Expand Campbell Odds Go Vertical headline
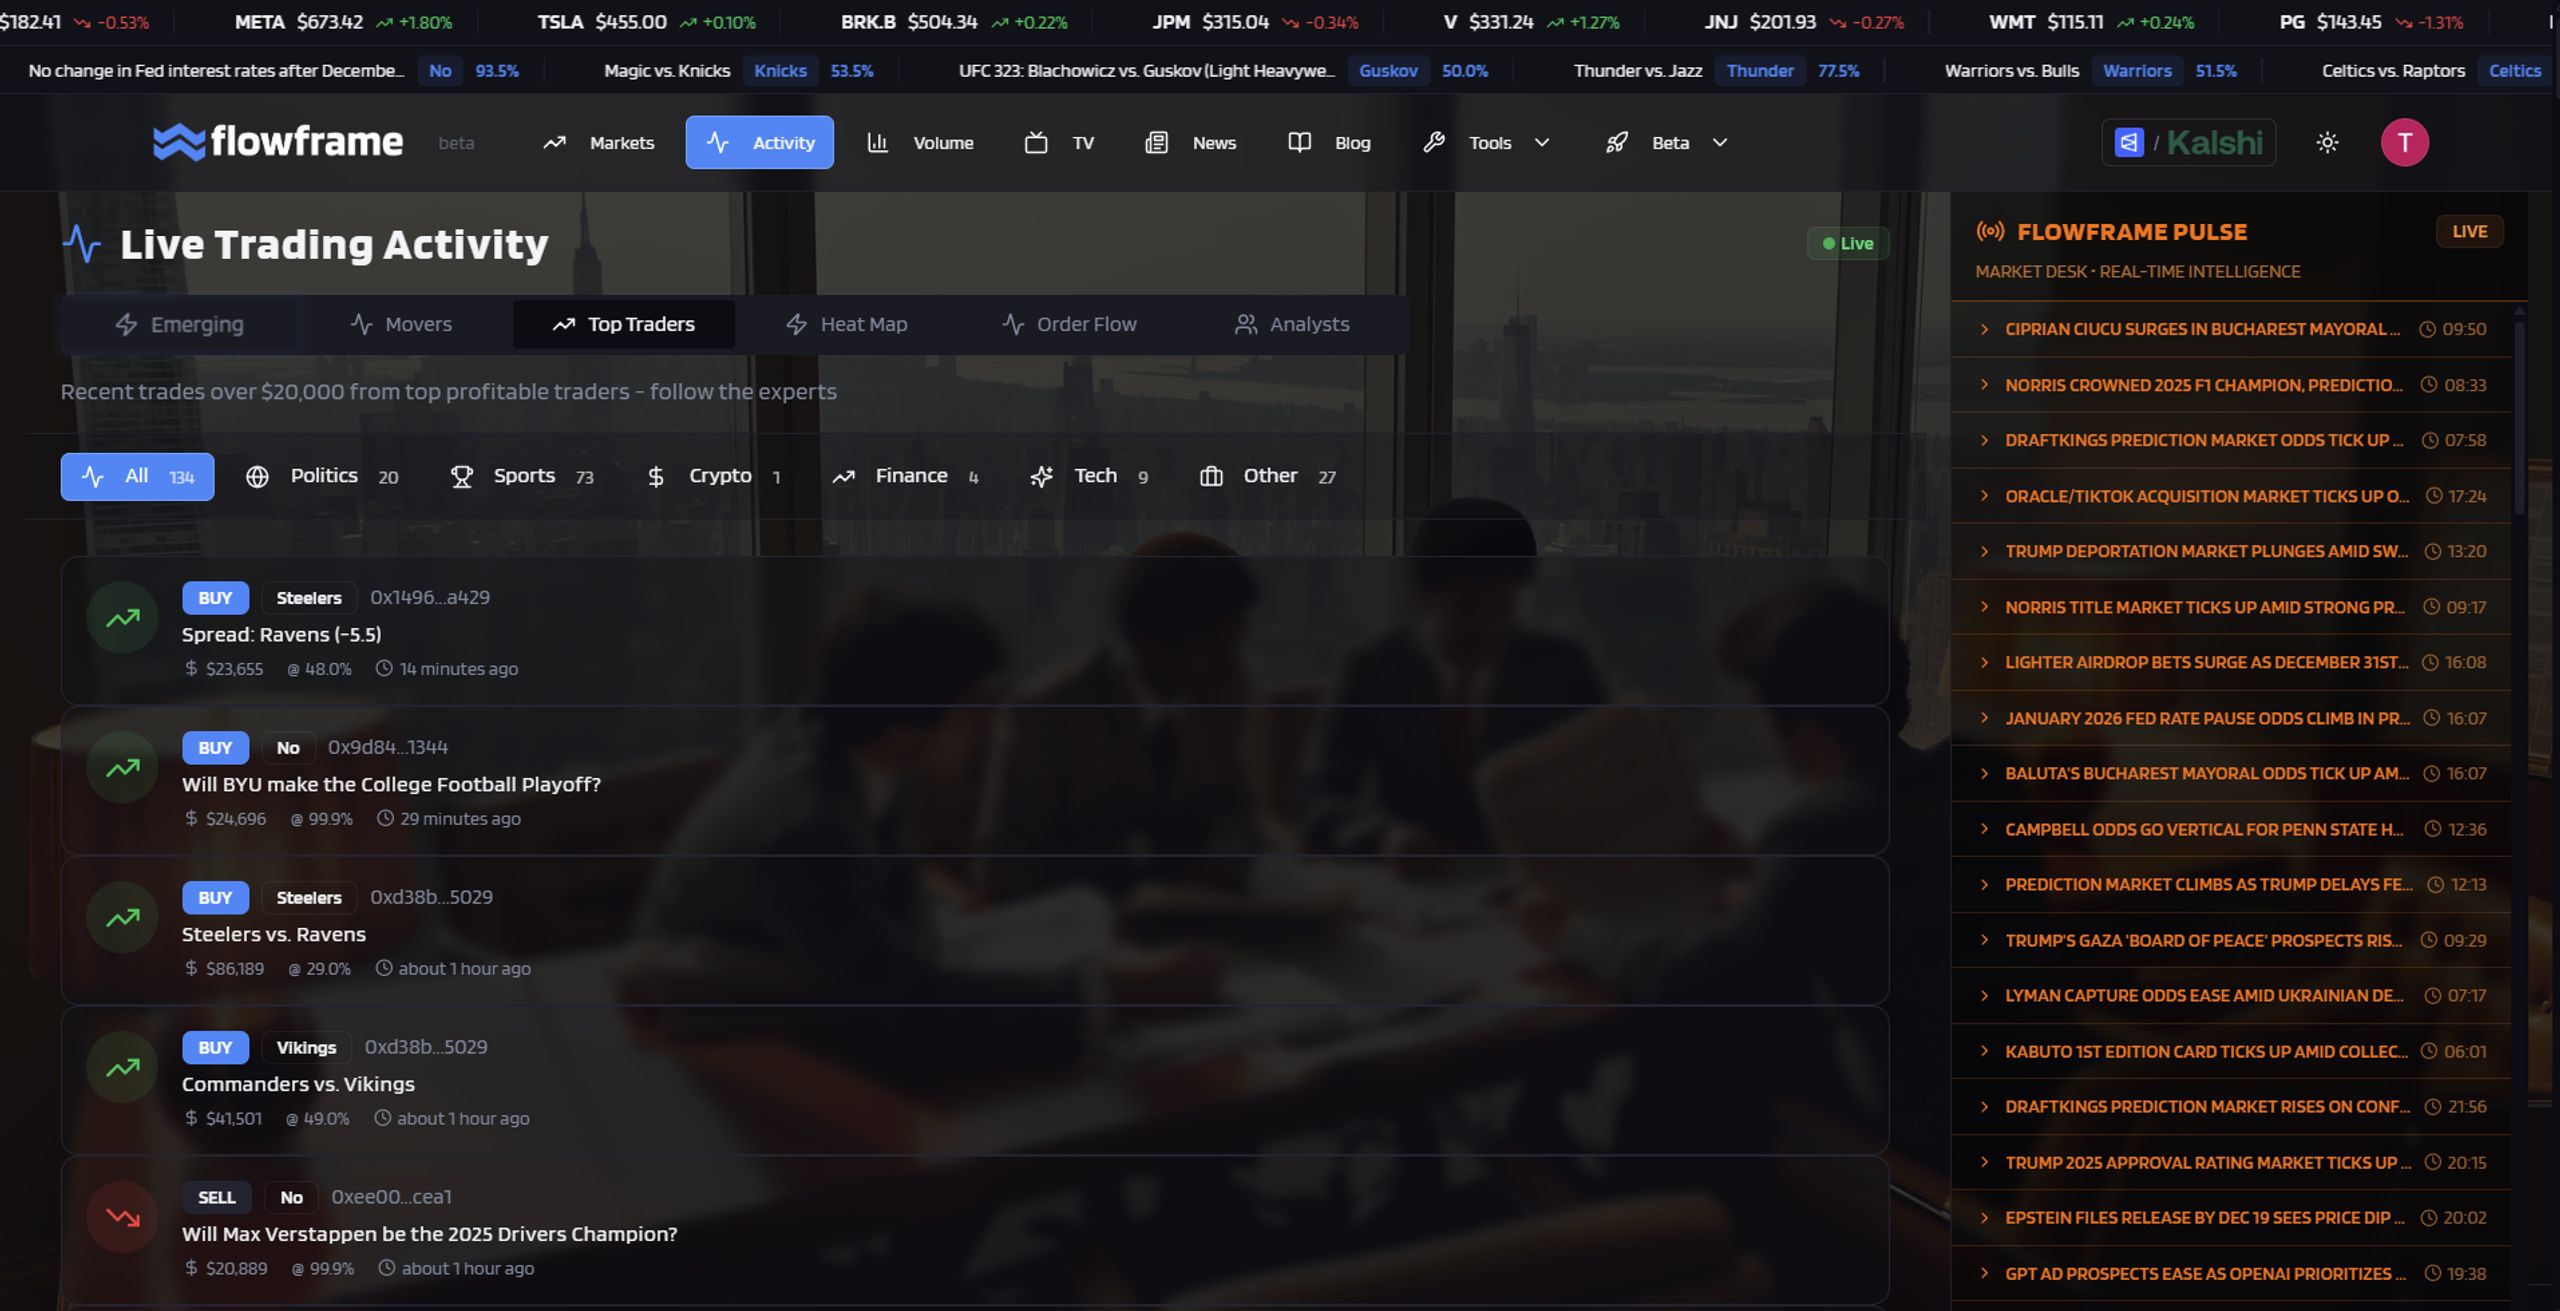 [2232, 829]
